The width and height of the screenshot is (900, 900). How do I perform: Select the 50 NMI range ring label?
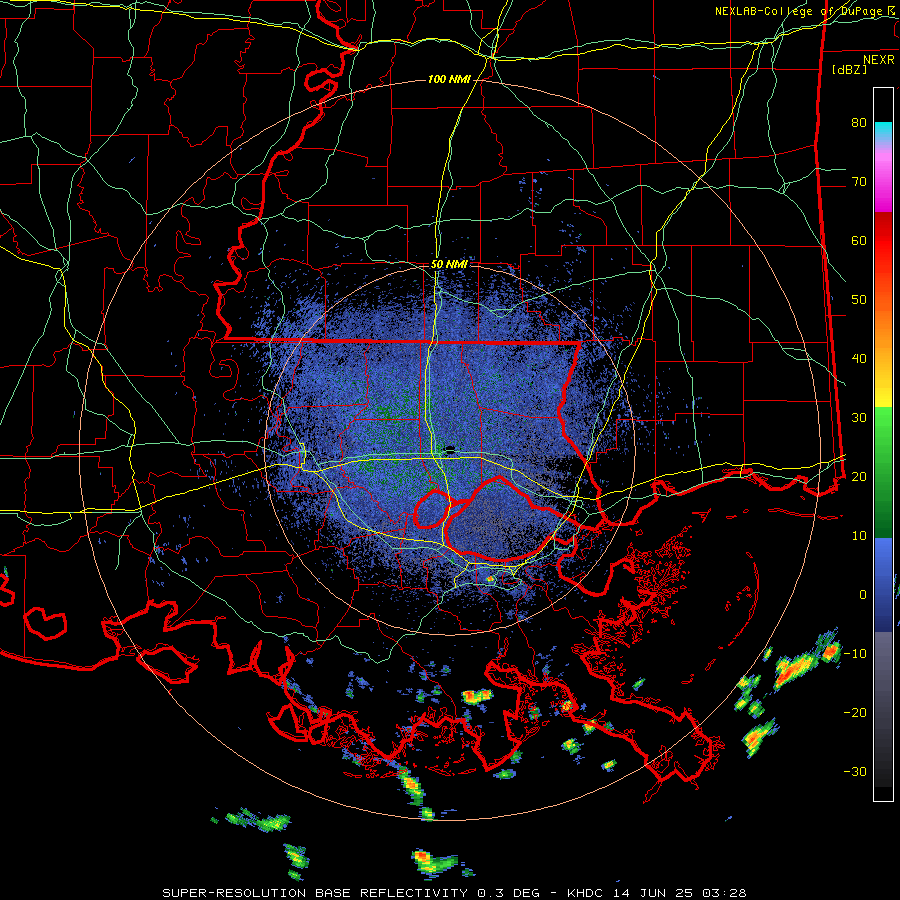point(449,265)
